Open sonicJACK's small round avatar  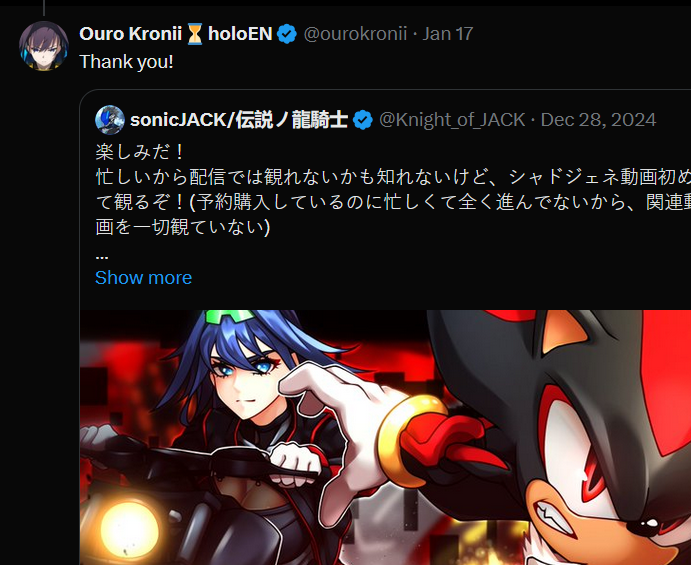coord(110,120)
